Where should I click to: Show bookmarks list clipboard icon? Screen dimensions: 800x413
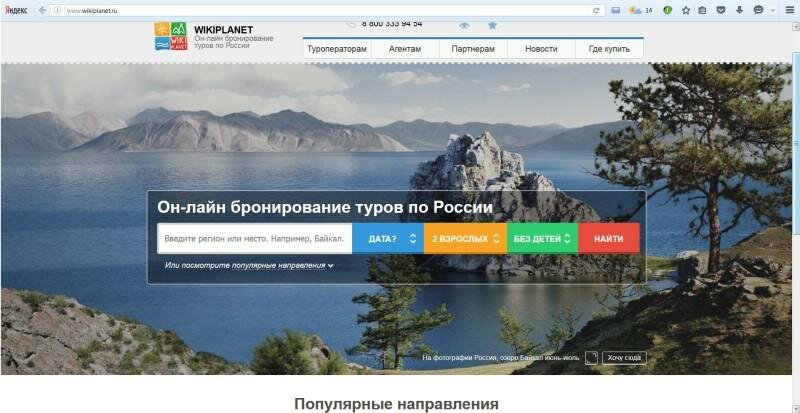703,10
